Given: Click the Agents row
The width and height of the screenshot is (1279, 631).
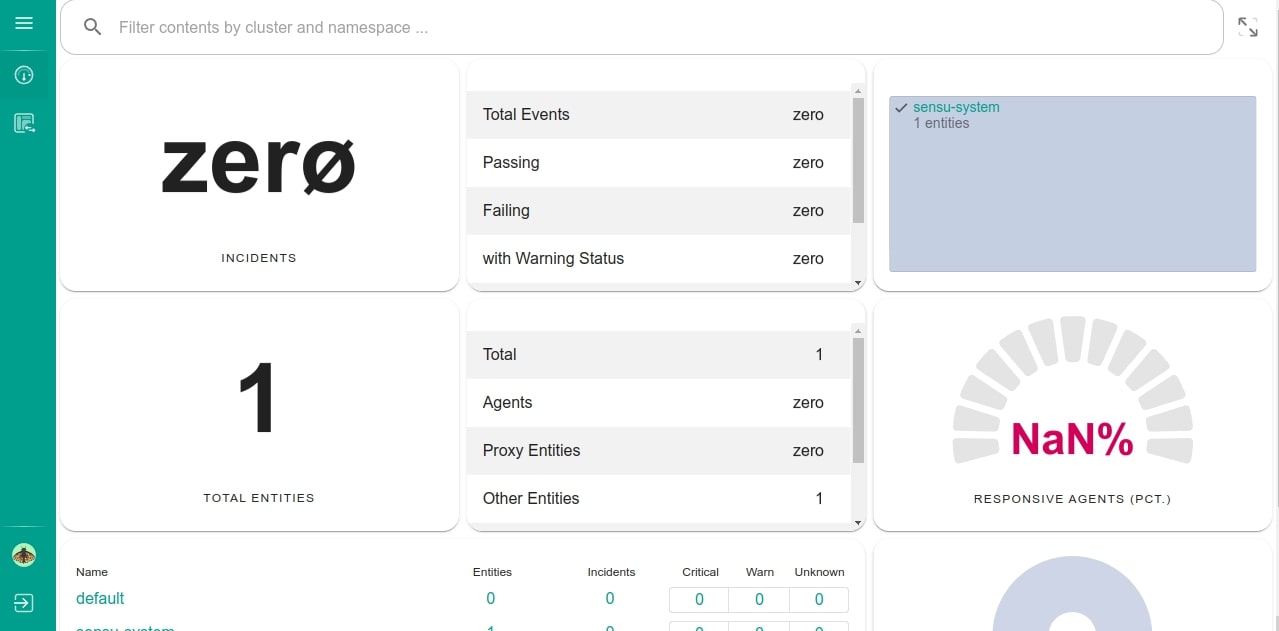Looking at the screenshot, I should click(659, 403).
